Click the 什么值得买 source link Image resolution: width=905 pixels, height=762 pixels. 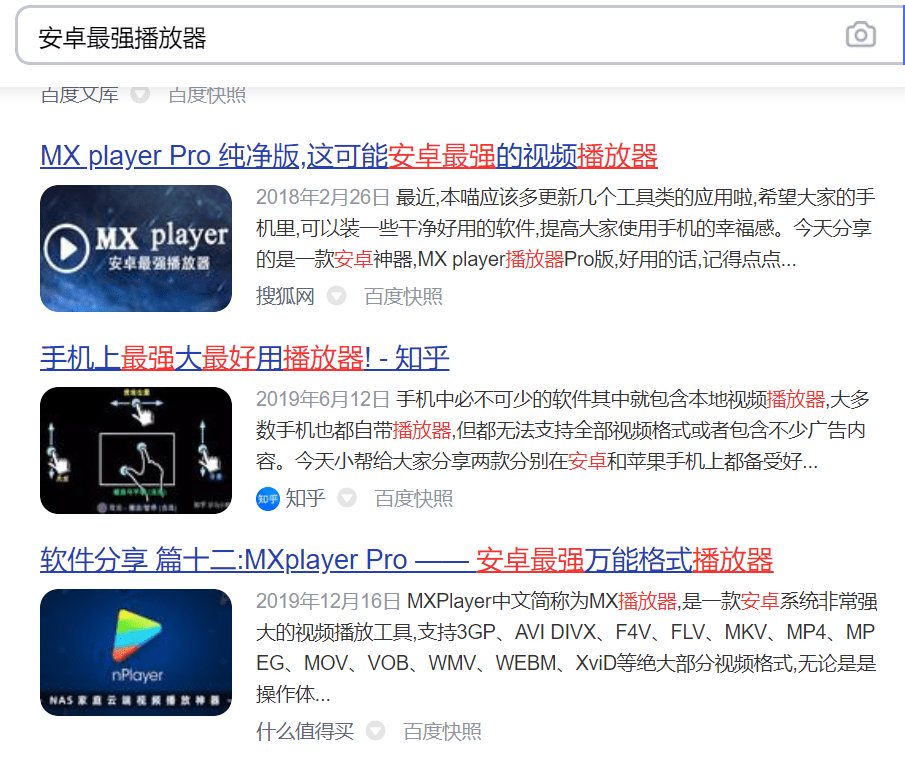tap(305, 732)
